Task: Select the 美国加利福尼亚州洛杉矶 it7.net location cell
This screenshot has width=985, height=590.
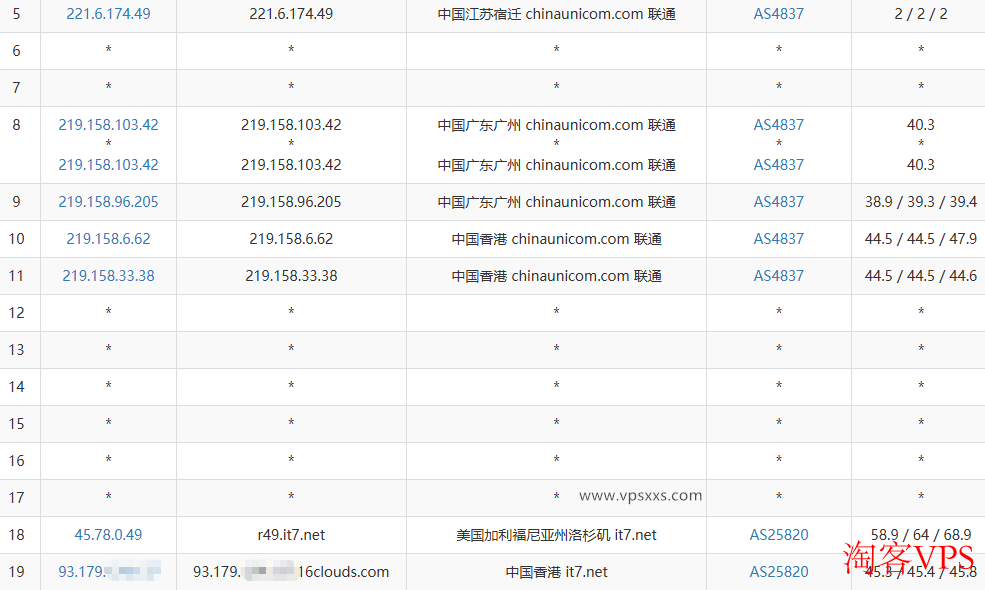Action: click(x=556, y=535)
